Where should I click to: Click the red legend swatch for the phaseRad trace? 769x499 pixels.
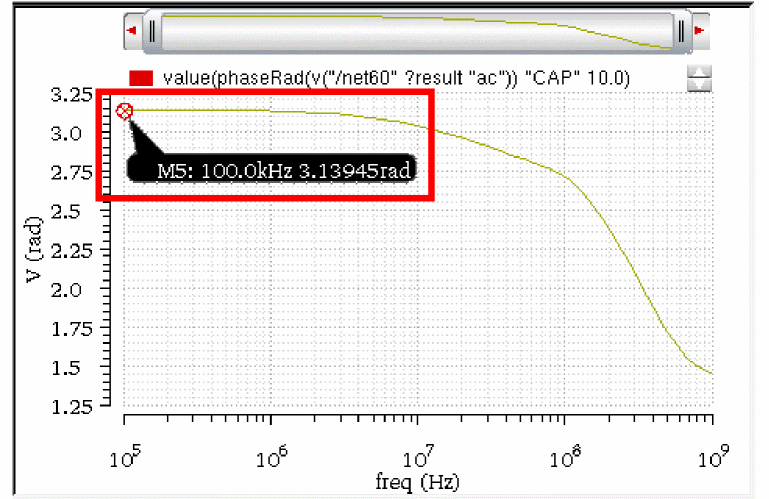click(141, 78)
